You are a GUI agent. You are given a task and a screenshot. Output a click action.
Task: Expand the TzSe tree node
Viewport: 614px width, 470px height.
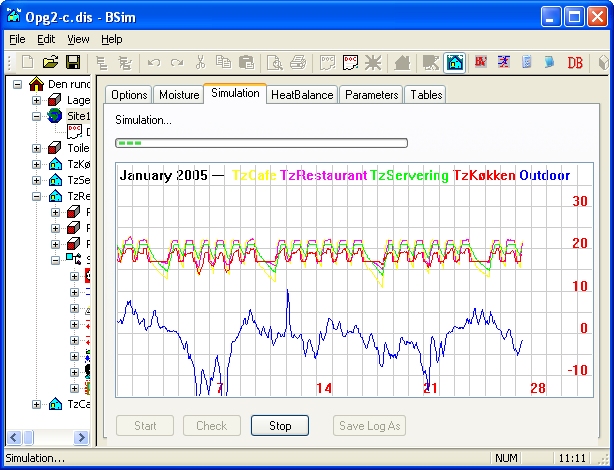click(36, 180)
